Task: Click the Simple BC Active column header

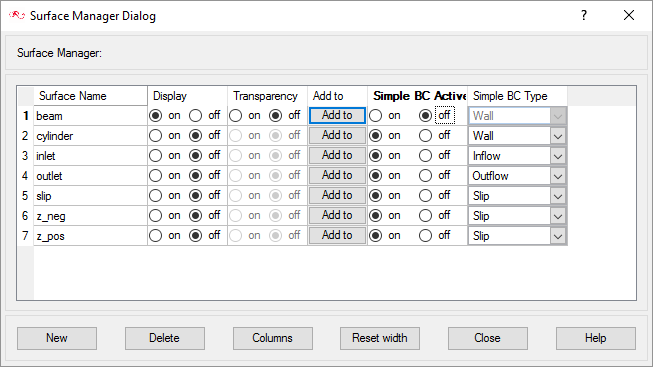Action: click(x=418, y=96)
